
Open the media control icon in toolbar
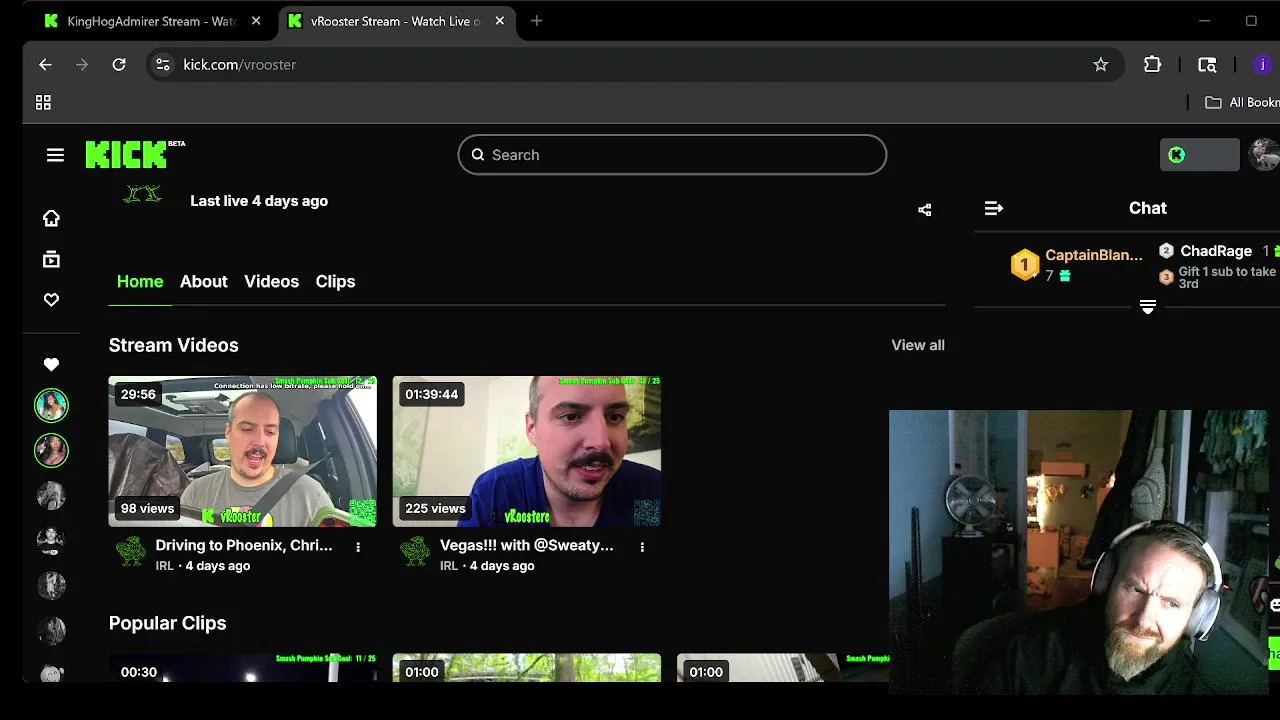1207,64
